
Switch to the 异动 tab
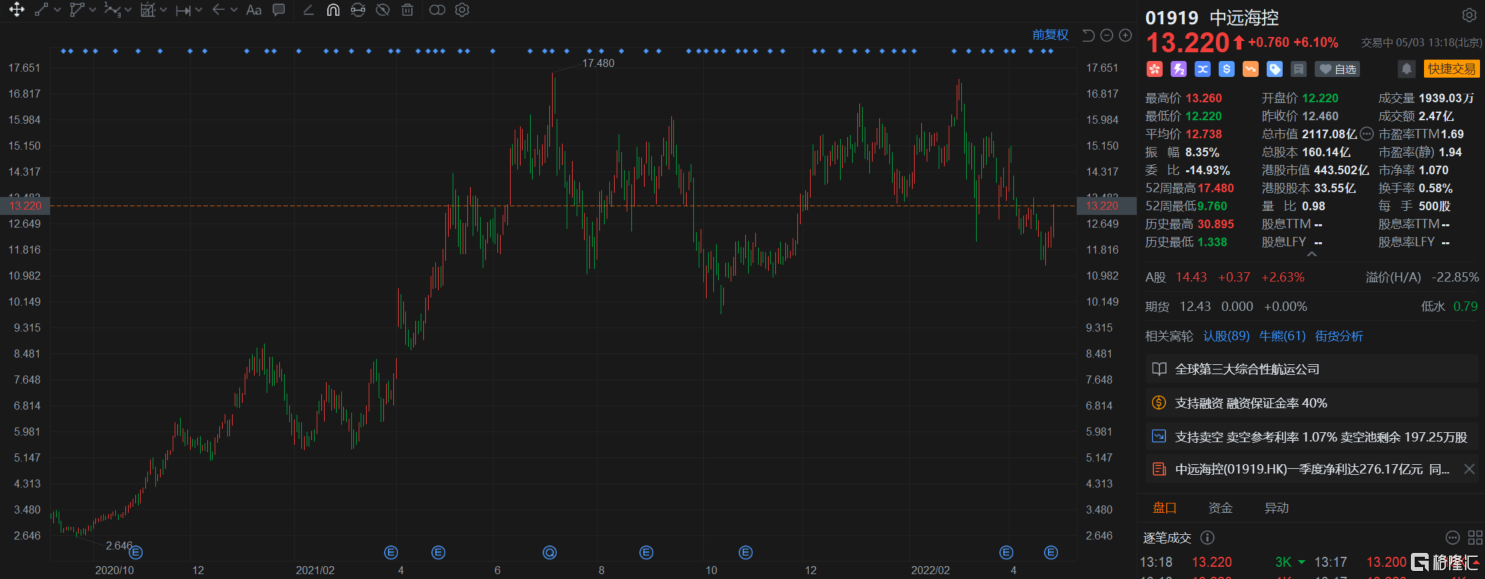coord(1276,508)
